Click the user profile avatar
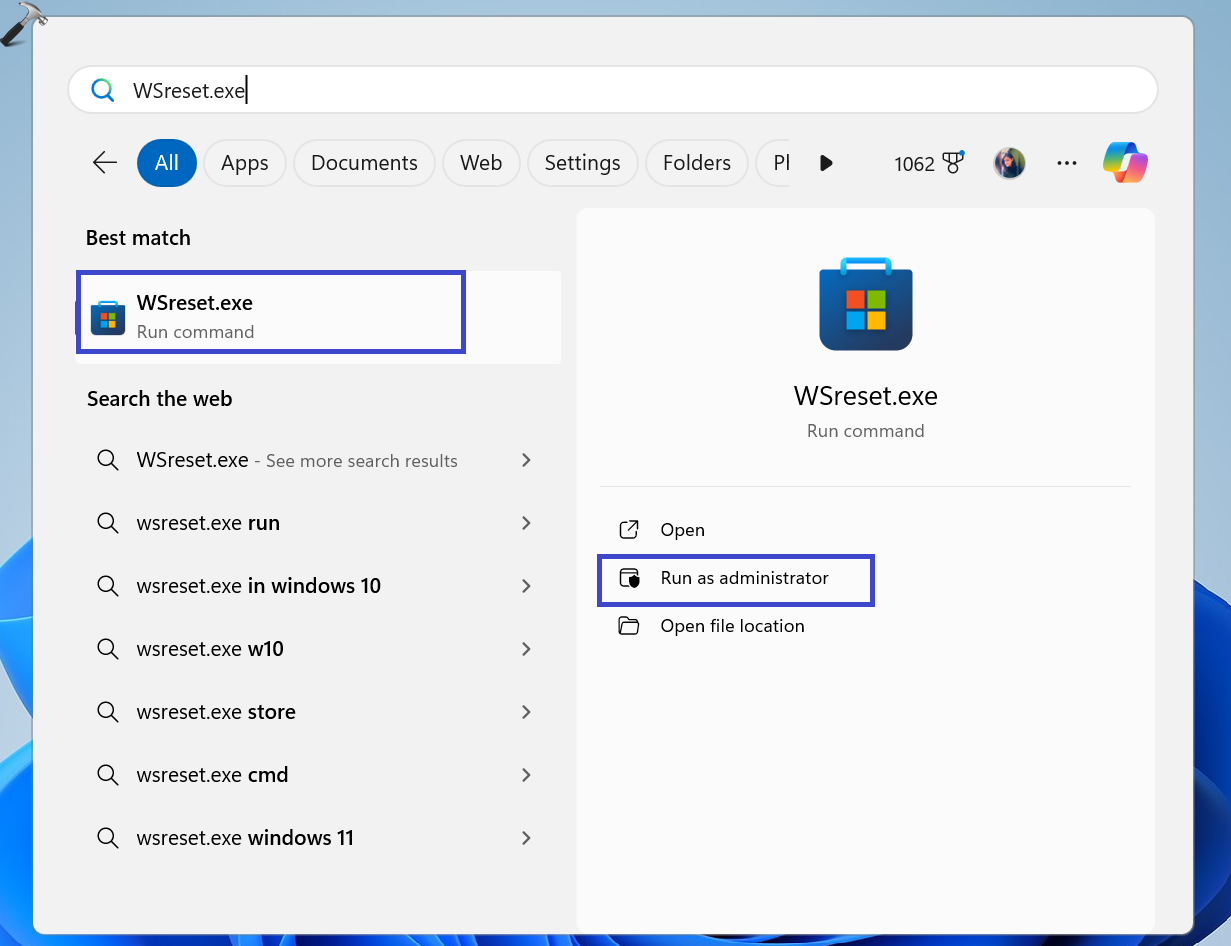Screen dimensions: 1231x946 1009,163
